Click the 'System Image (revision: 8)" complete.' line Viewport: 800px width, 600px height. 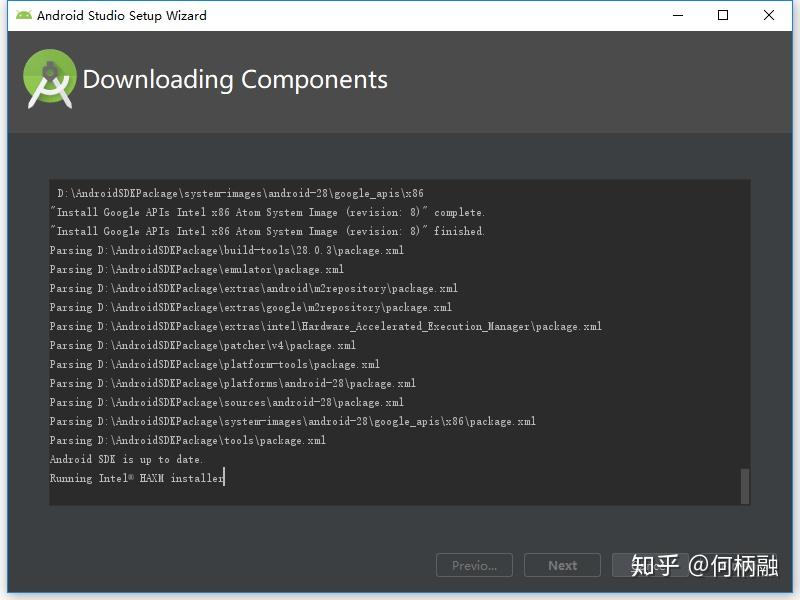click(267, 212)
